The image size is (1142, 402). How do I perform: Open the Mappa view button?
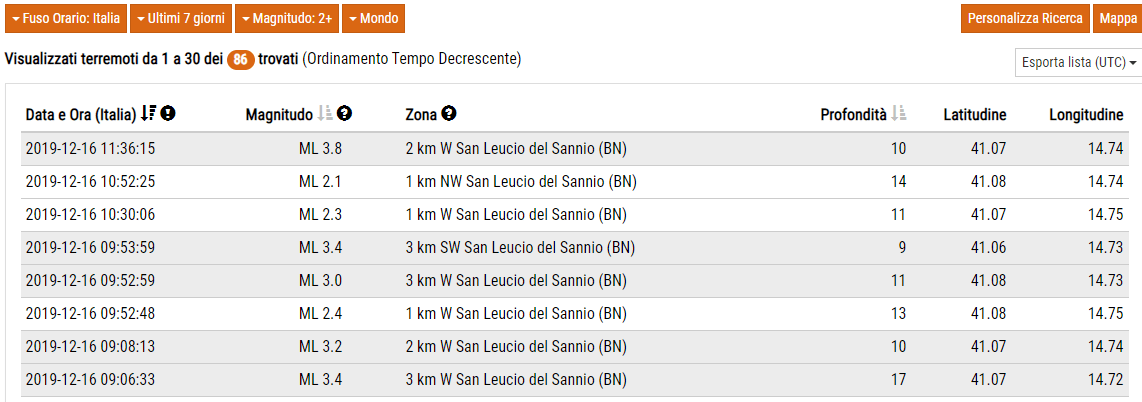pyautogui.click(x=1117, y=18)
